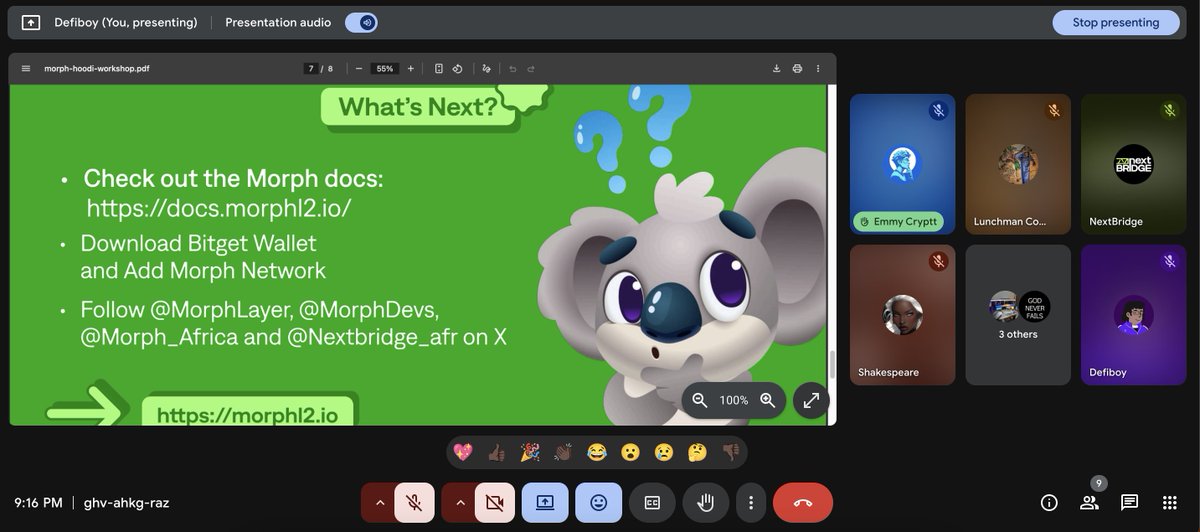Send surprised face reaction
Image resolution: width=1200 pixels, height=532 pixels.
click(630, 452)
